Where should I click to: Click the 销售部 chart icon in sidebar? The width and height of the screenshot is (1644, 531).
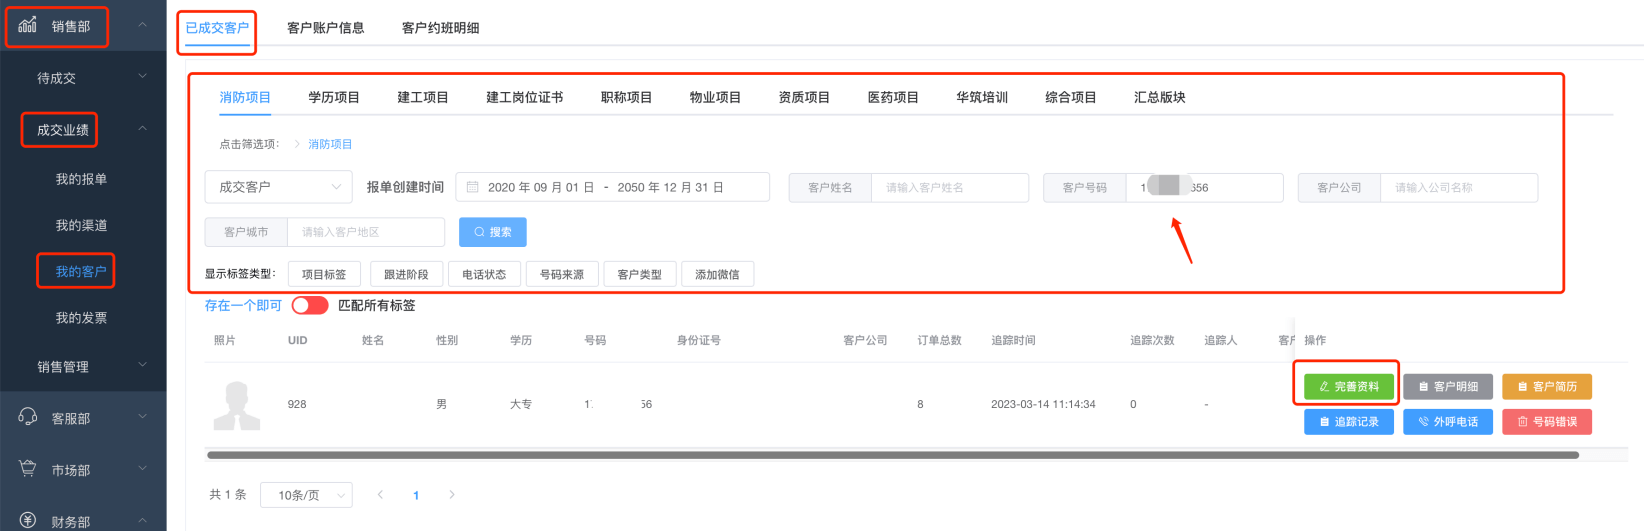tap(28, 25)
